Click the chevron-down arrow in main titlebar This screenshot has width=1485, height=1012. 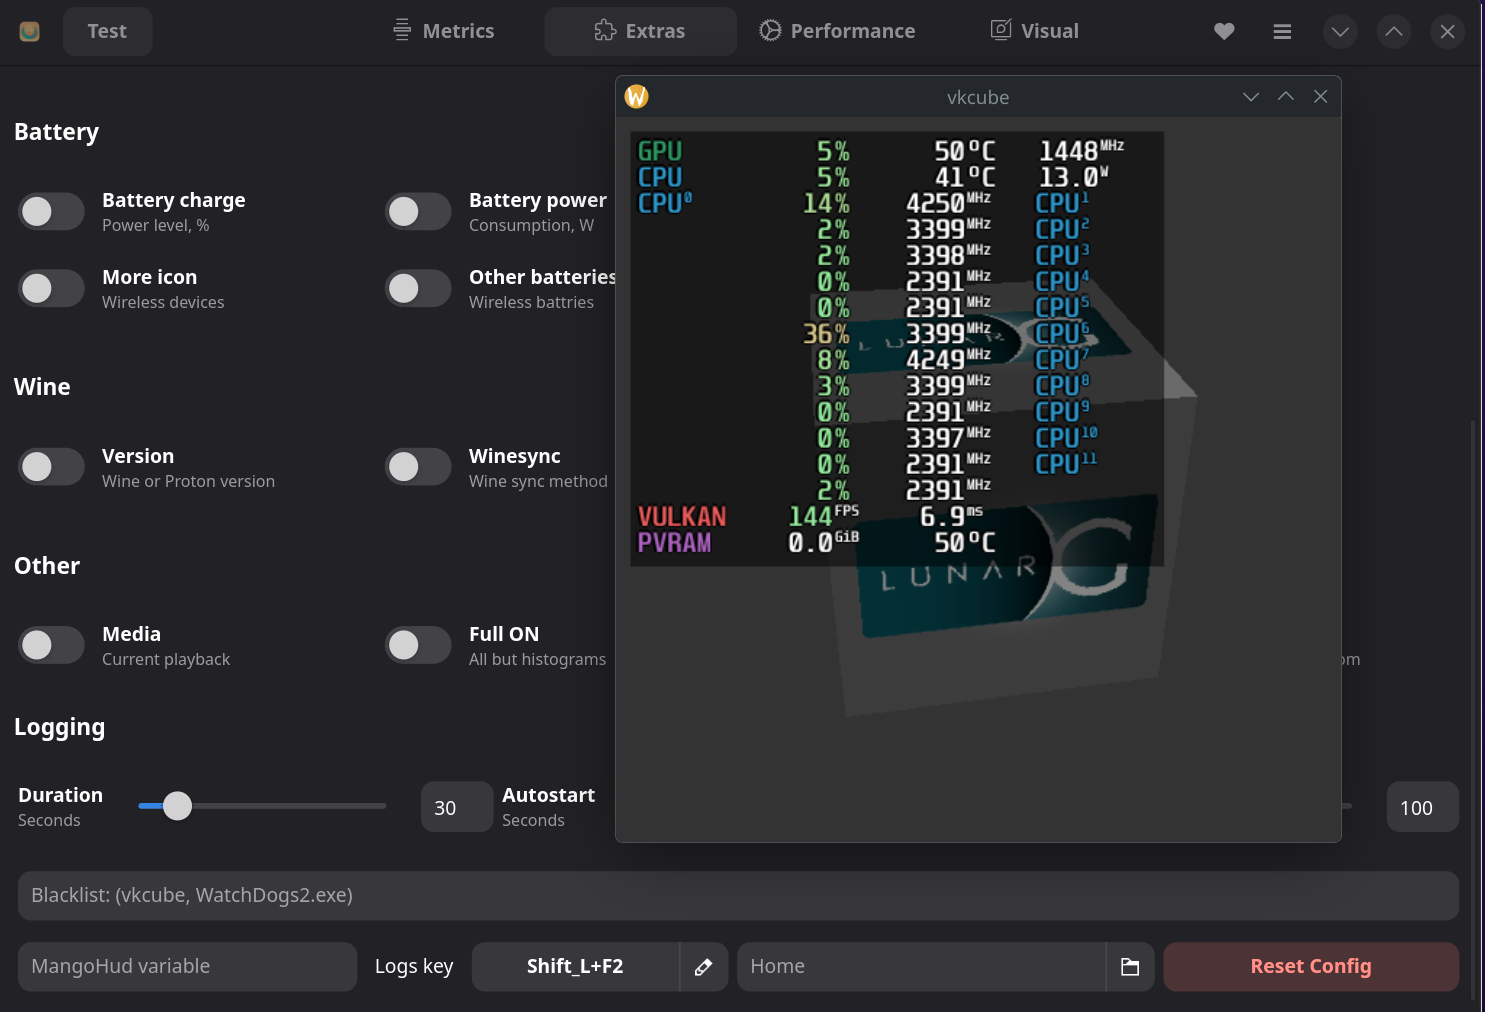pyautogui.click(x=1340, y=31)
